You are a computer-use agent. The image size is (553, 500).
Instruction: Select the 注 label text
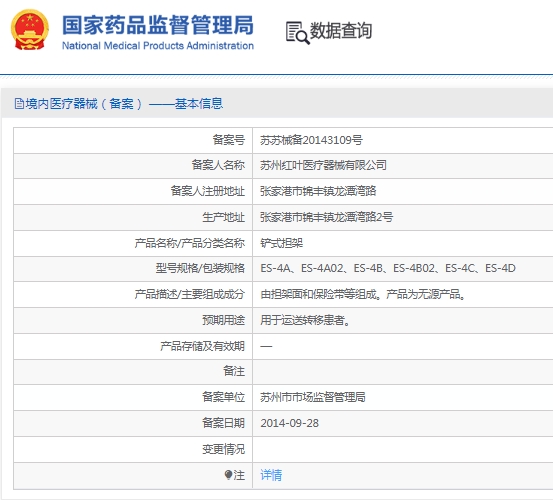click(239, 475)
